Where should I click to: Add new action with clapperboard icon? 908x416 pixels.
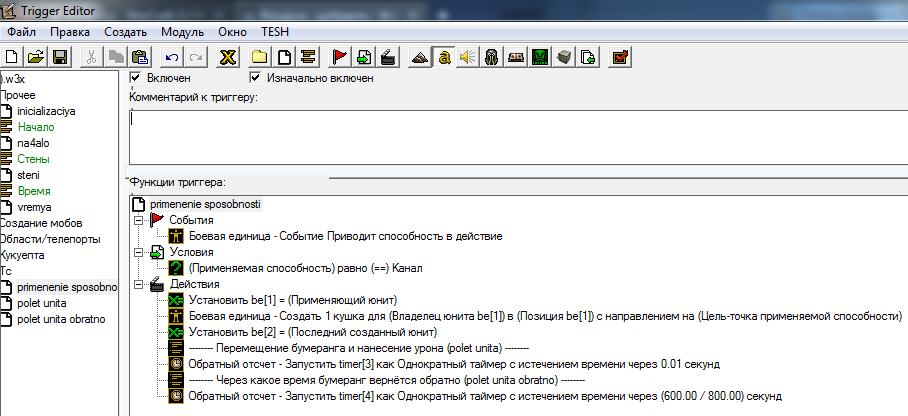(388, 57)
